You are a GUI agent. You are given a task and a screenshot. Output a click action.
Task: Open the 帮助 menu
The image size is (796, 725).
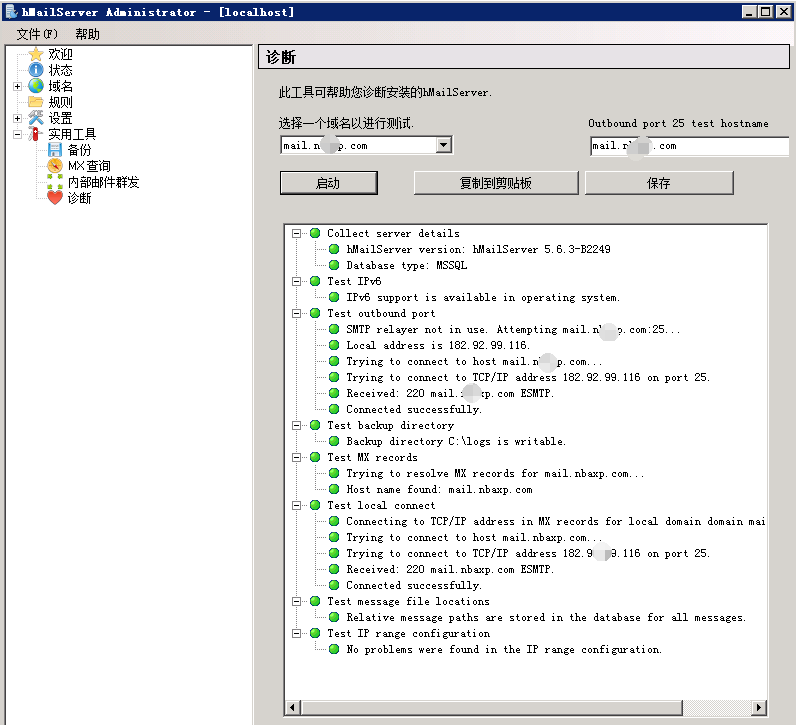(87, 34)
